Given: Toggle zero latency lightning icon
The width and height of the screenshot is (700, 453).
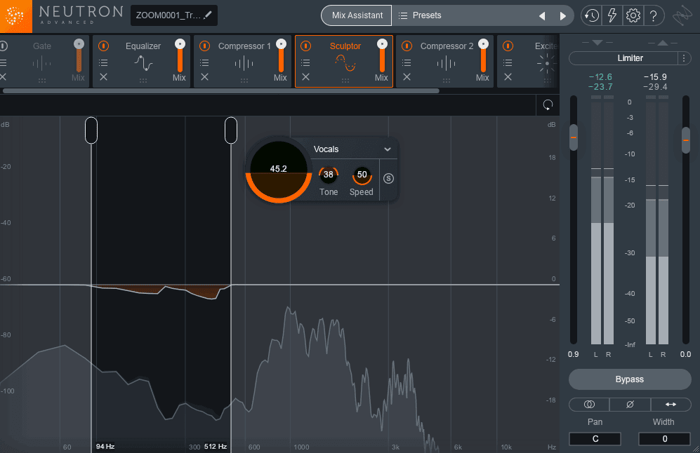Looking at the screenshot, I should 612,16.
